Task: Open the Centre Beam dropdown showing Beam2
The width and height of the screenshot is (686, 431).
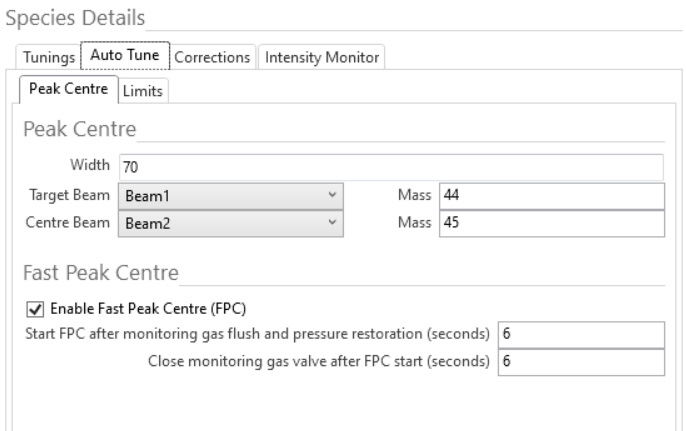Action: coord(230,225)
